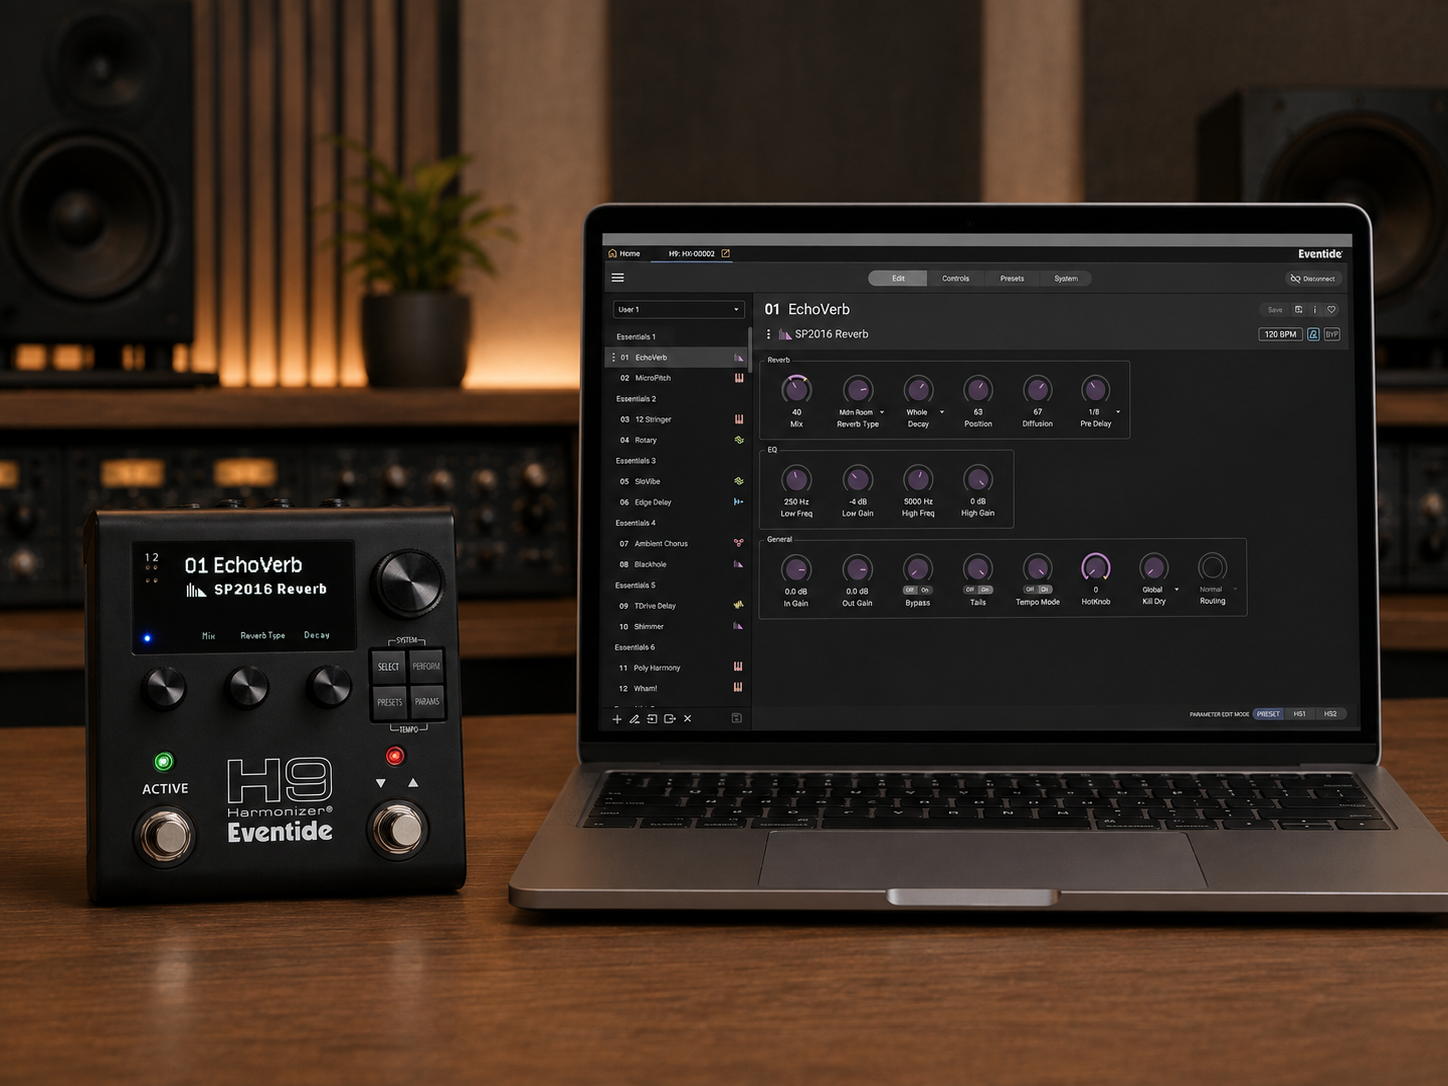Screen dimensions: 1448x1086
Task: Click the Save button for the preset
Action: [1275, 310]
